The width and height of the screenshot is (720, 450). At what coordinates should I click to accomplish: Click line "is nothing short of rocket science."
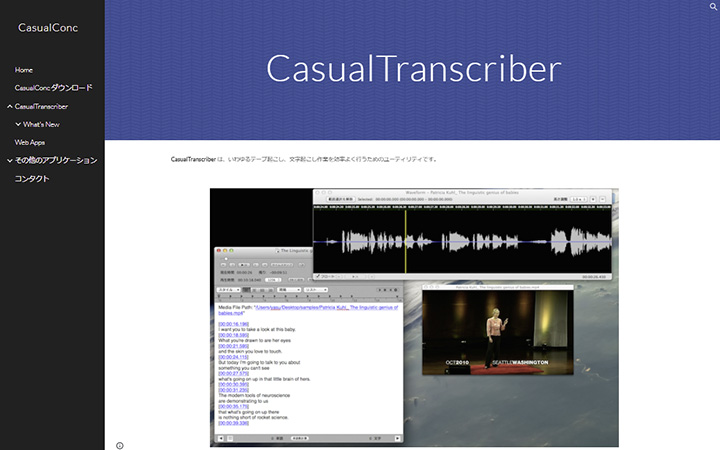(253, 417)
